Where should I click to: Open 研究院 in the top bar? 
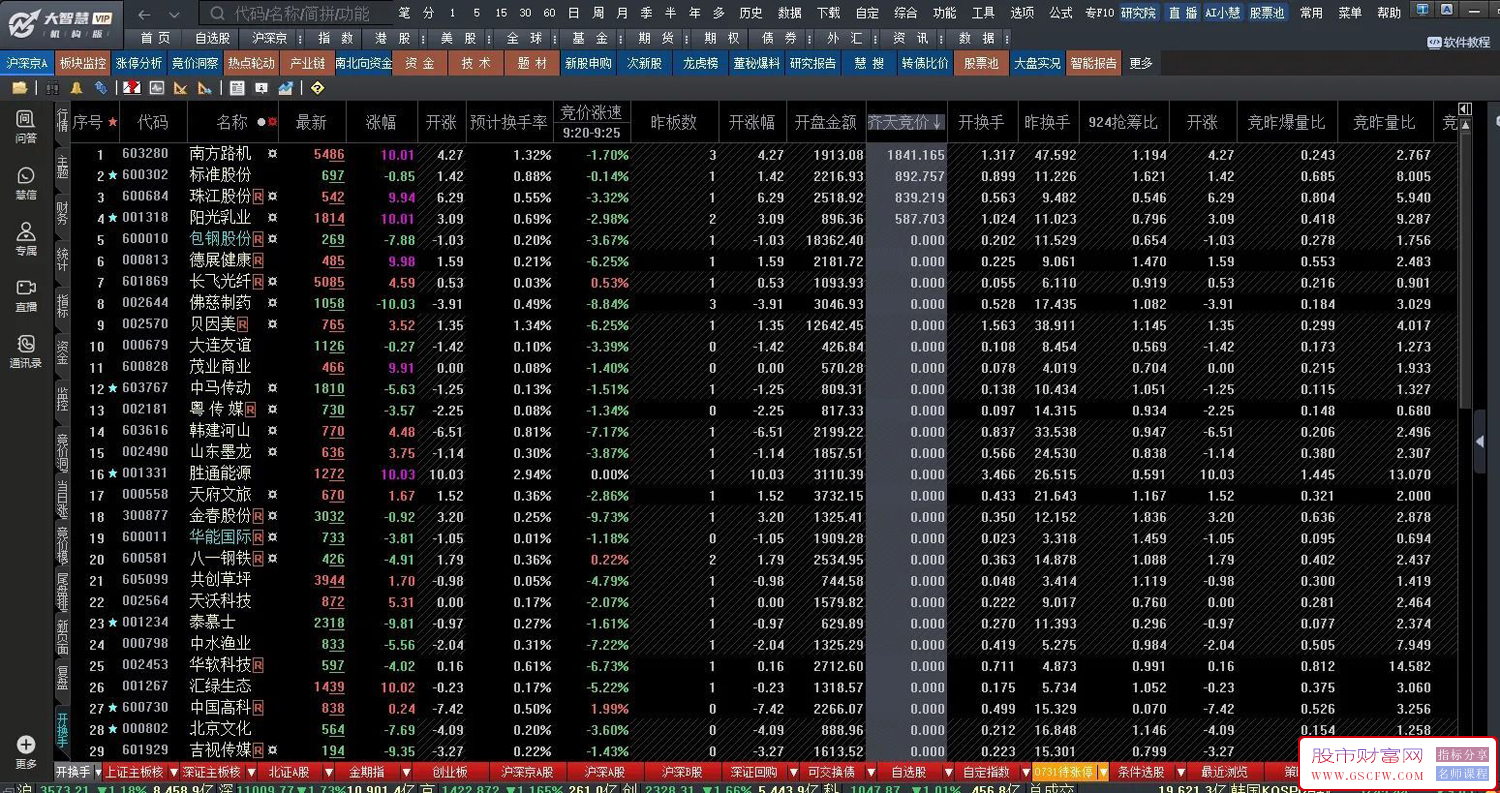[x=1138, y=13]
